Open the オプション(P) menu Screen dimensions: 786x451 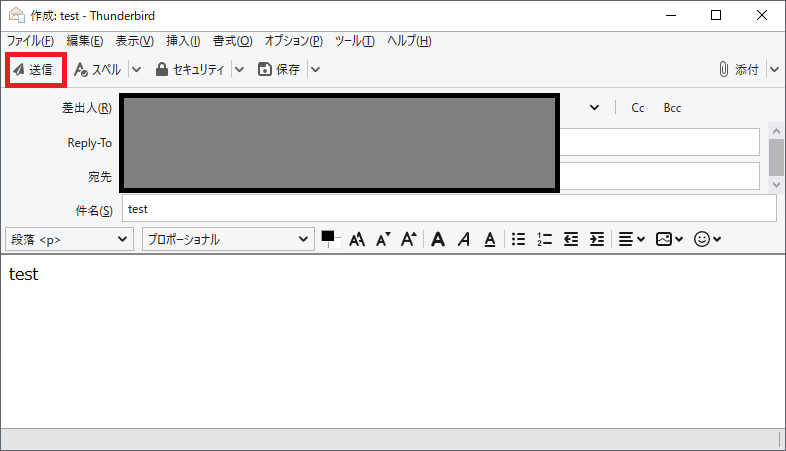pyautogui.click(x=294, y=41)
